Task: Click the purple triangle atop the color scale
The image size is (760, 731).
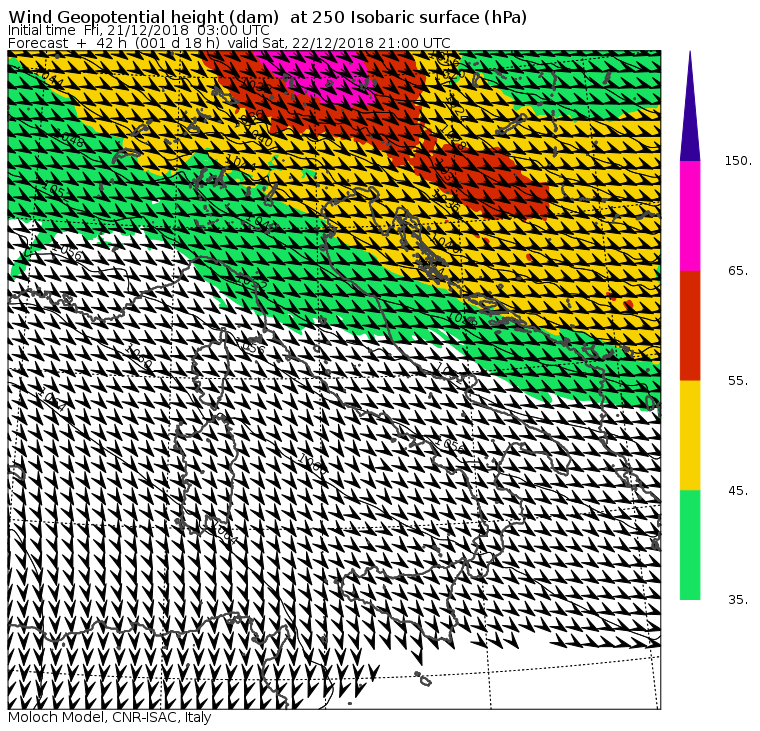Action: (690, 106)
